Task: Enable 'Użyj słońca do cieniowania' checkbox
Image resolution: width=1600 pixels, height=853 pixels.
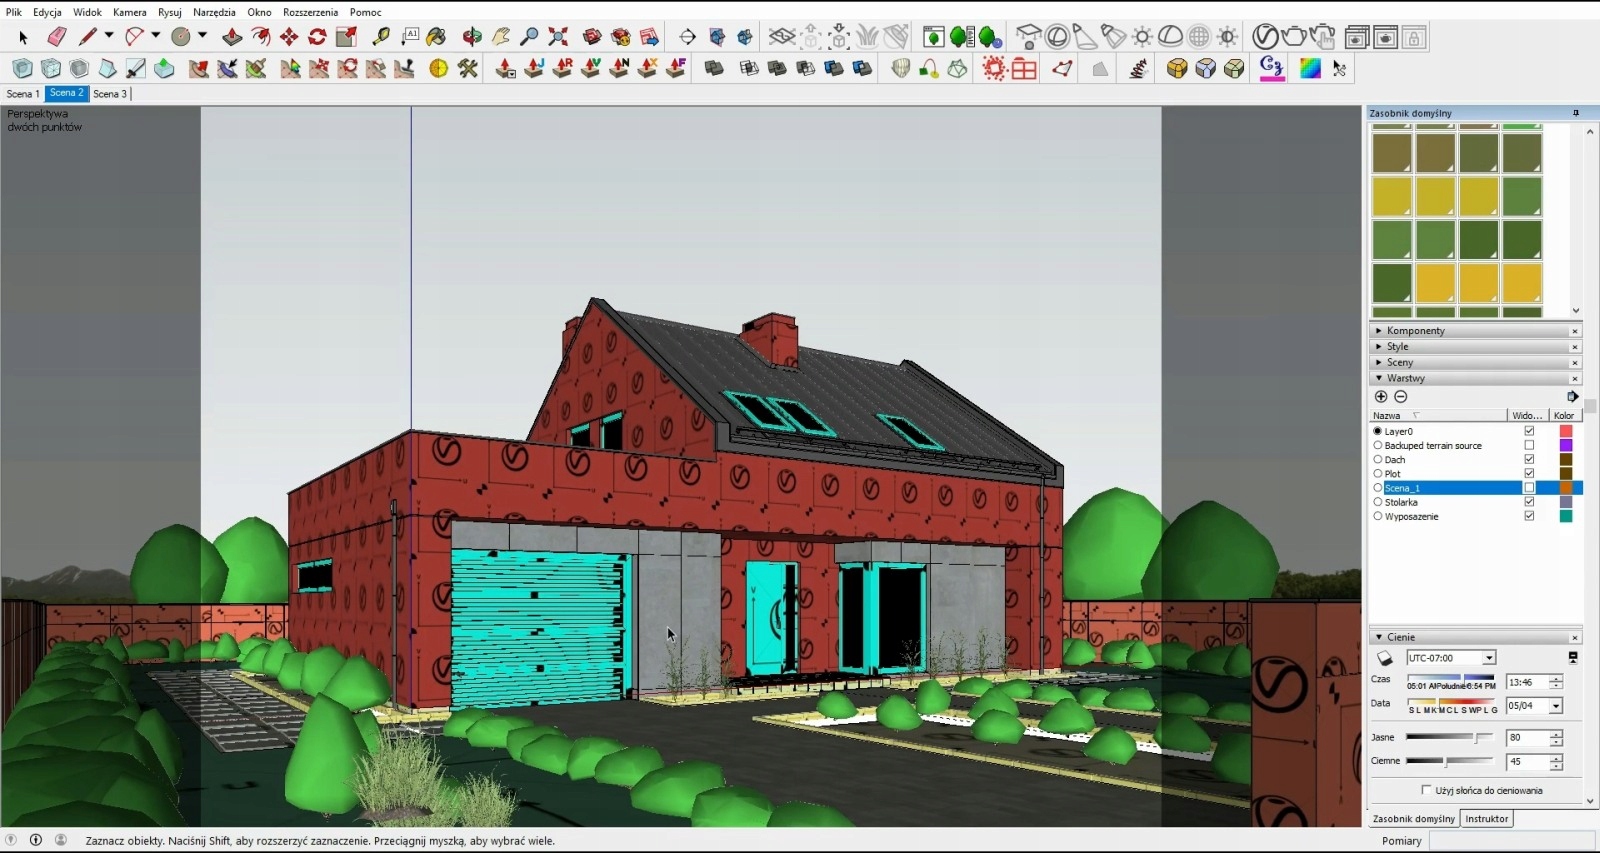Action: 1426,790
